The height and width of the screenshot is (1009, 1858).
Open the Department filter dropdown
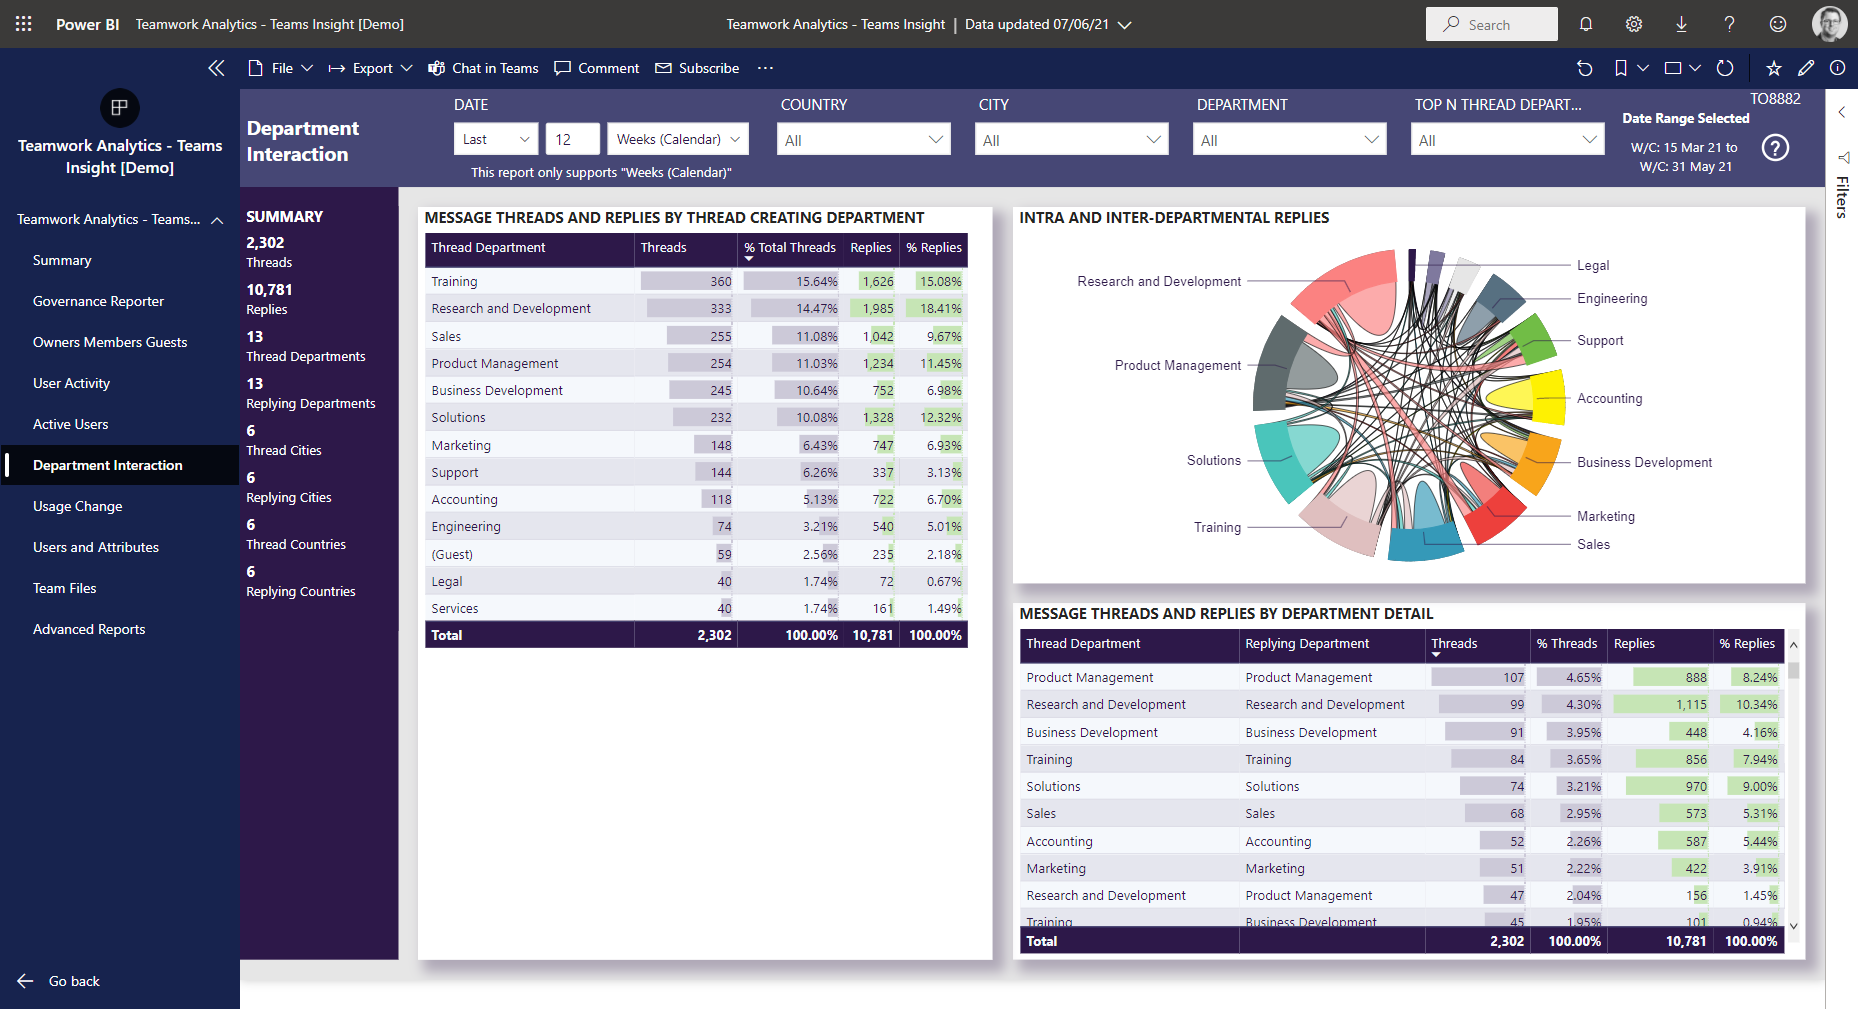click(x=1289, y=140)
